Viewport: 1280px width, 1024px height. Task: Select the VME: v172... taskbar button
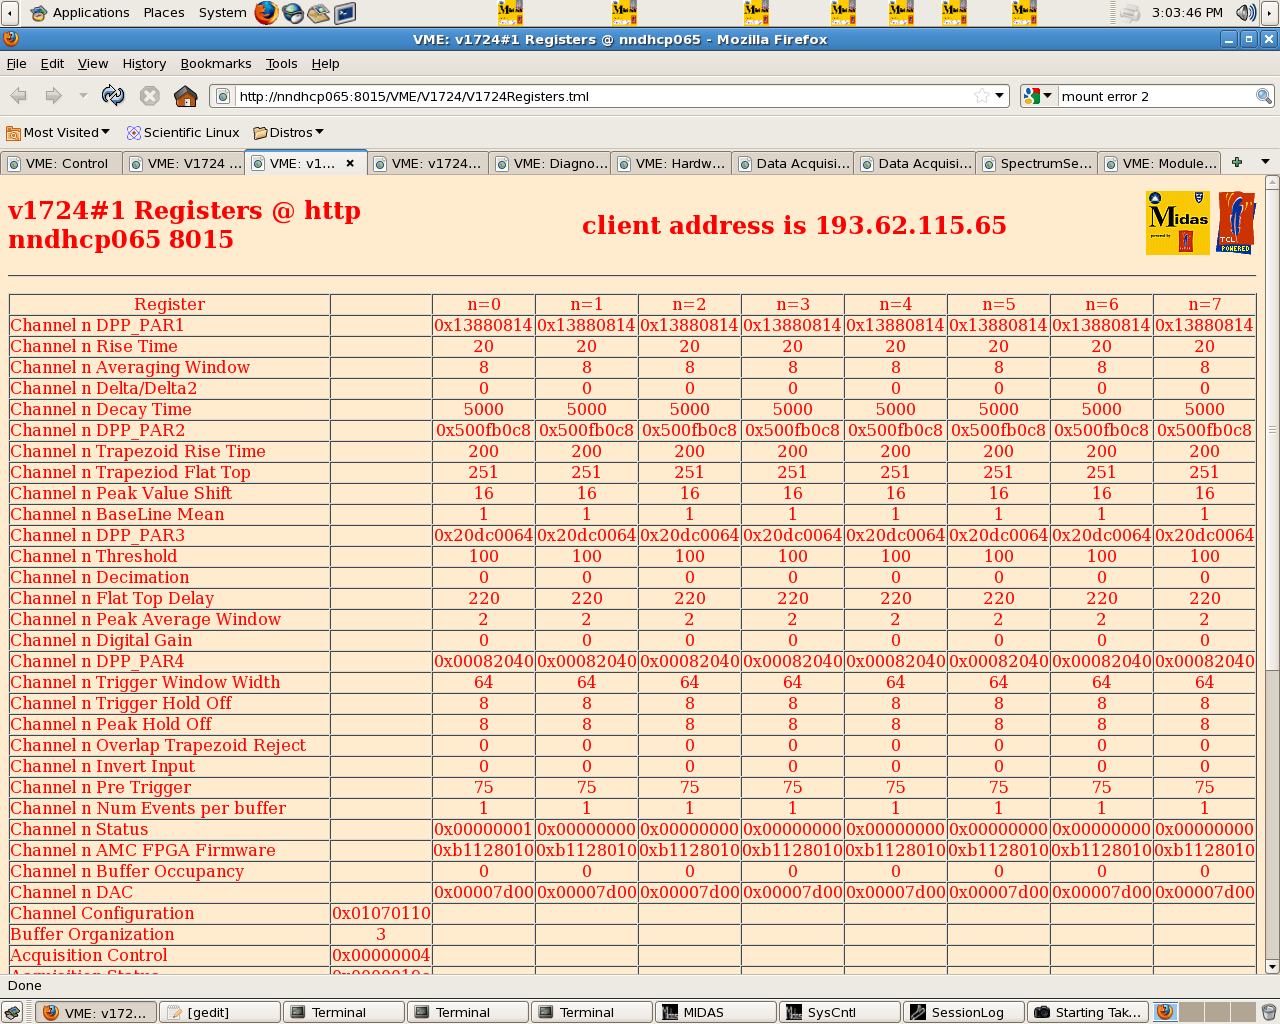tap(96, 1012)
